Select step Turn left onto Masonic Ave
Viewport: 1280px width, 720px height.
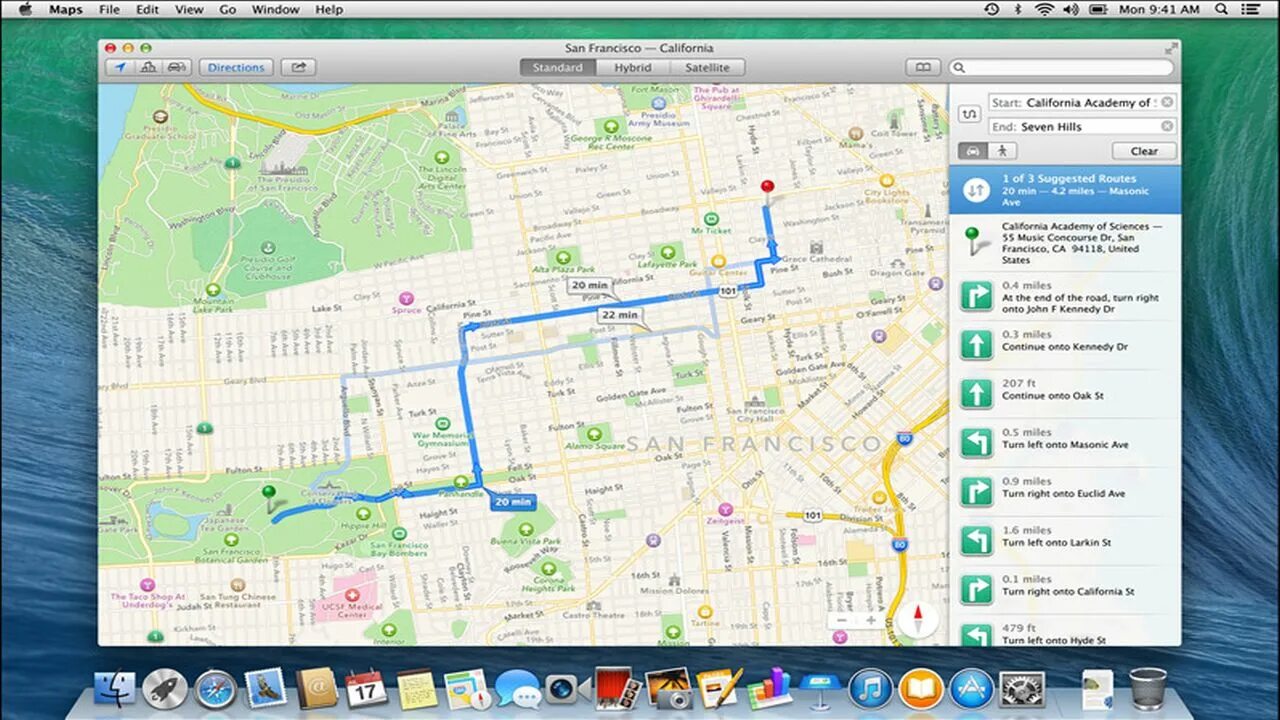(x=1065, y=443)
